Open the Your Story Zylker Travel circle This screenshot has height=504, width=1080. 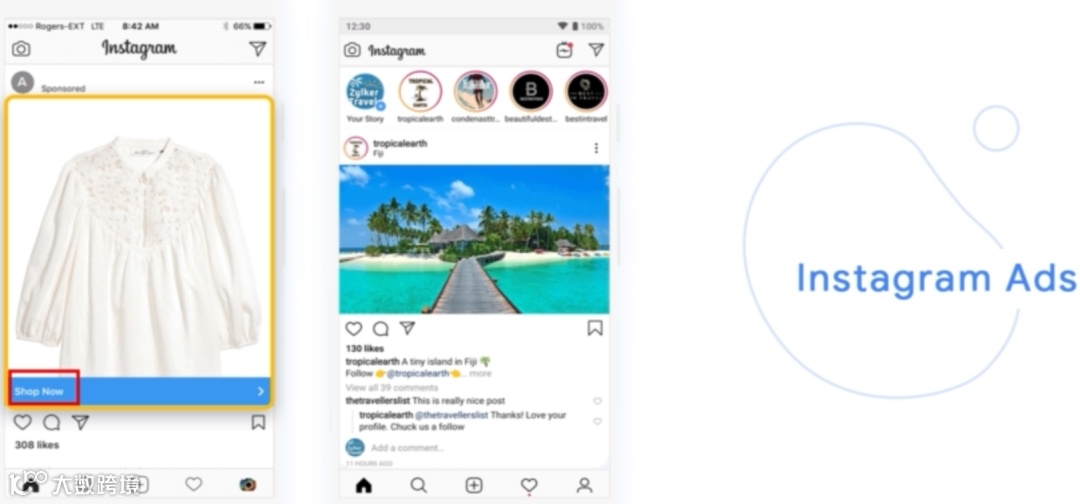pos(365,92)
